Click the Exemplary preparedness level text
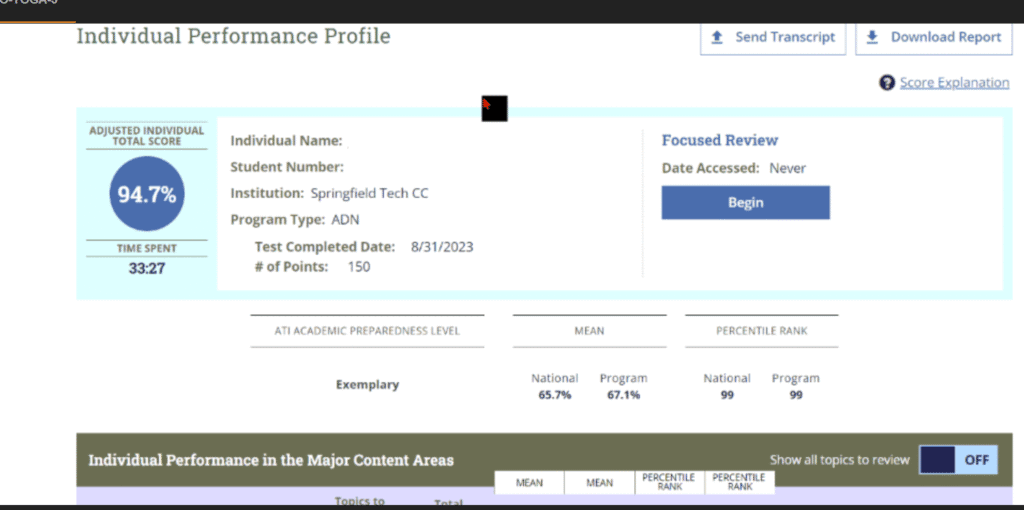The height and width of the screenshot is (510, 1024). pyautogui.click(x=367, y=385)
